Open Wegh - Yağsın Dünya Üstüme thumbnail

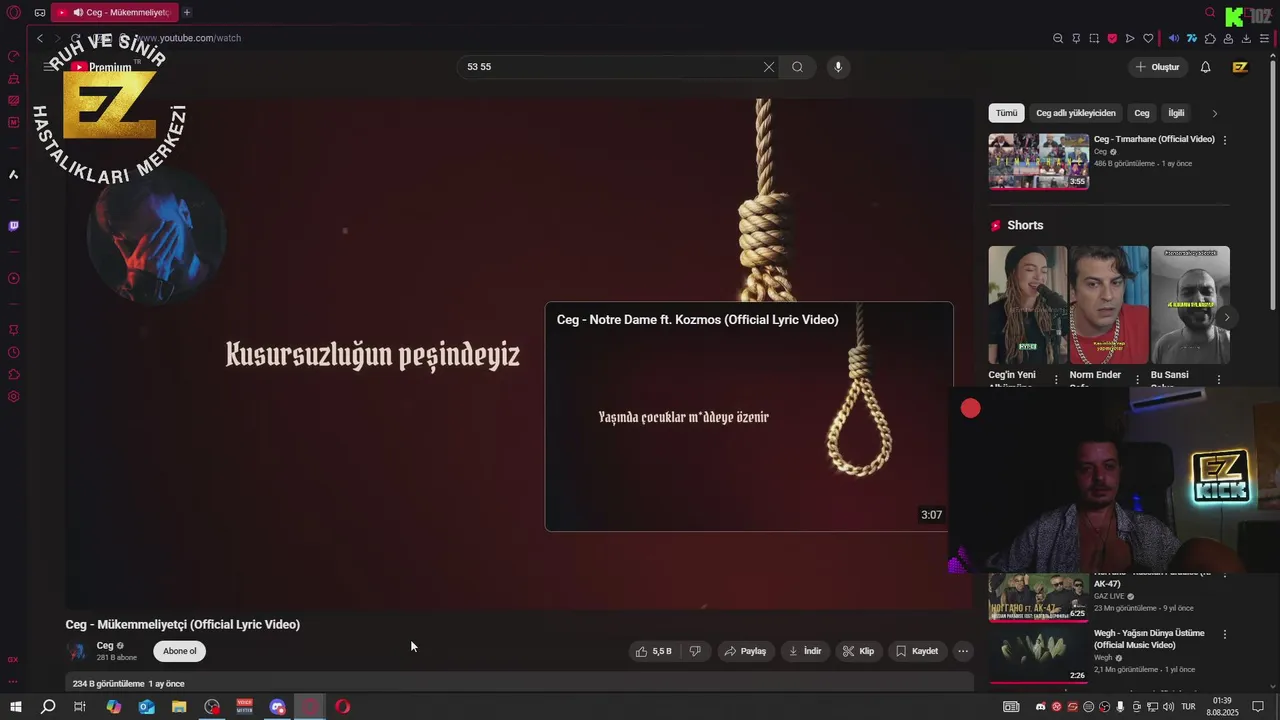coord(1039,655)
